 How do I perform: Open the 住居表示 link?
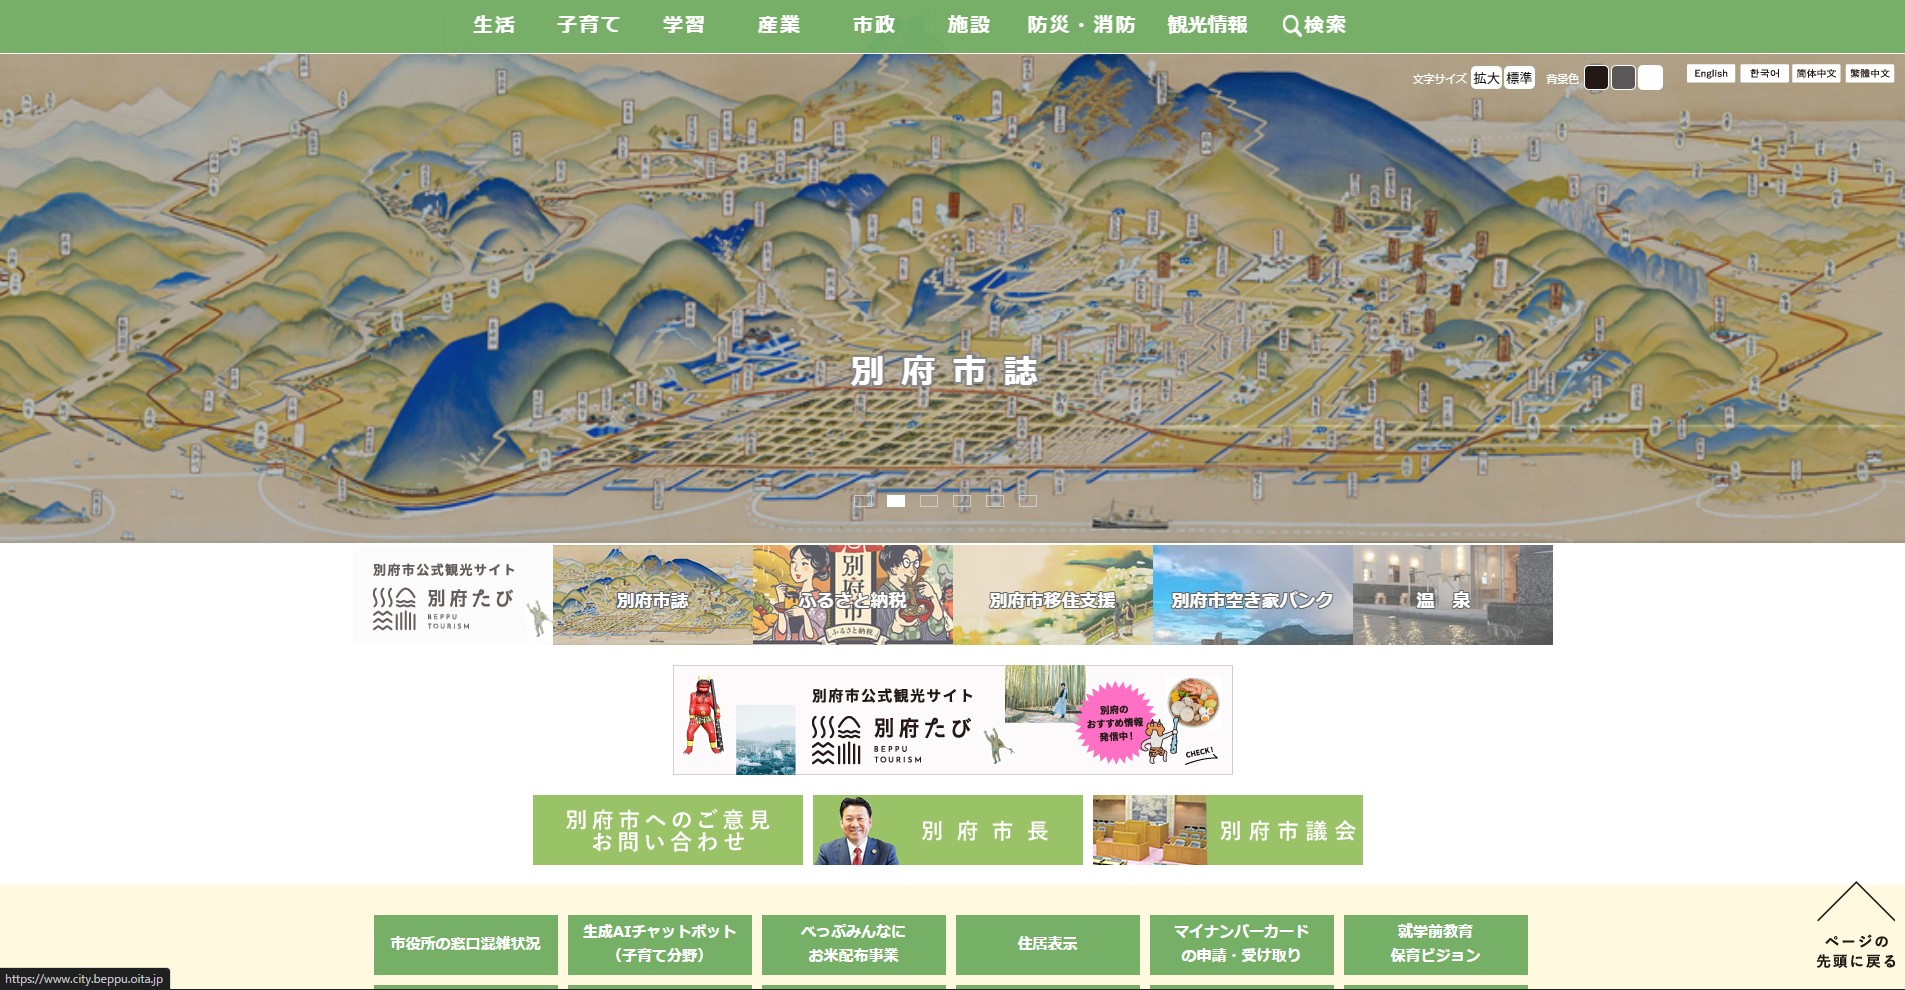1048,944
